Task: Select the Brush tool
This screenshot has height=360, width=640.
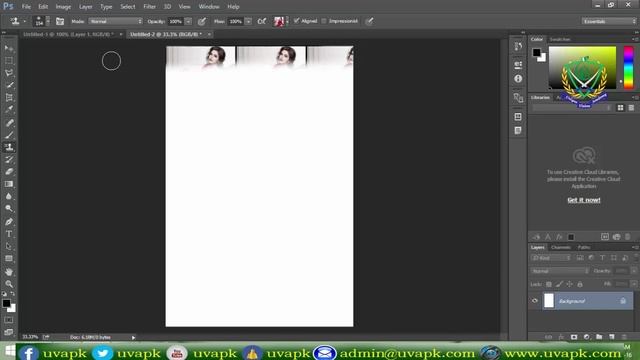Action: pos(9,135)
